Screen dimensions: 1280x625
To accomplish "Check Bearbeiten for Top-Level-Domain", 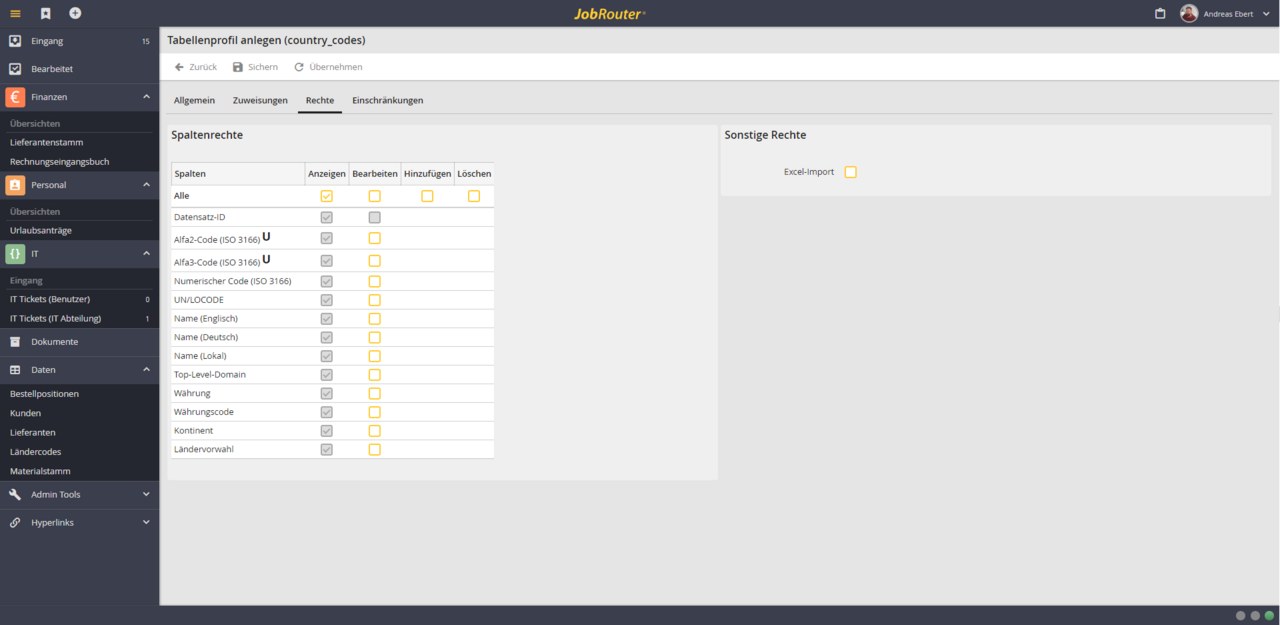I will [x=375, y=375].
